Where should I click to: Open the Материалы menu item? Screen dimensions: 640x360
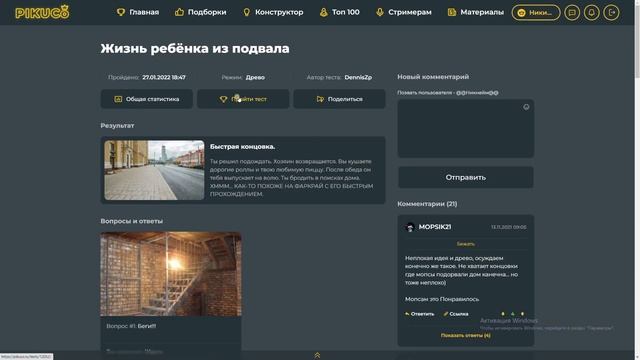tap(476, 12)
